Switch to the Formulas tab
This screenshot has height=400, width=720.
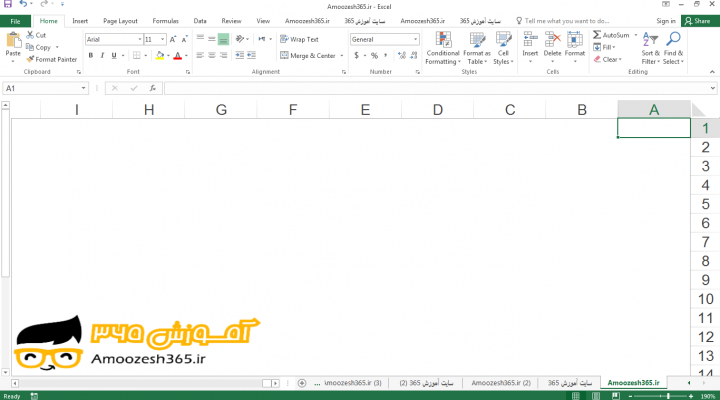pyautogui.click(x=165, y=21)
